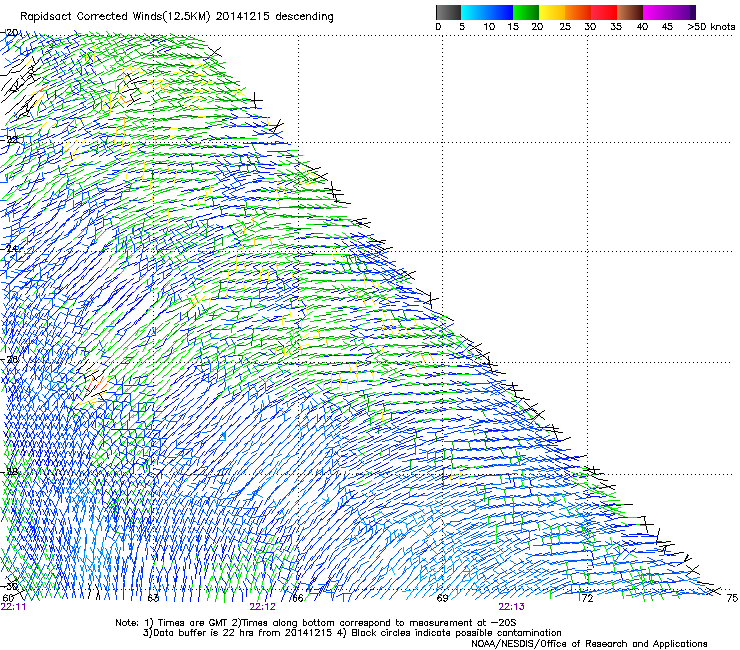The height and width of the screenshot is (650, 740).
Task: Click the gray 0-5 knots legend swatch
Action: pyautogui.click(x=448, y=12)
